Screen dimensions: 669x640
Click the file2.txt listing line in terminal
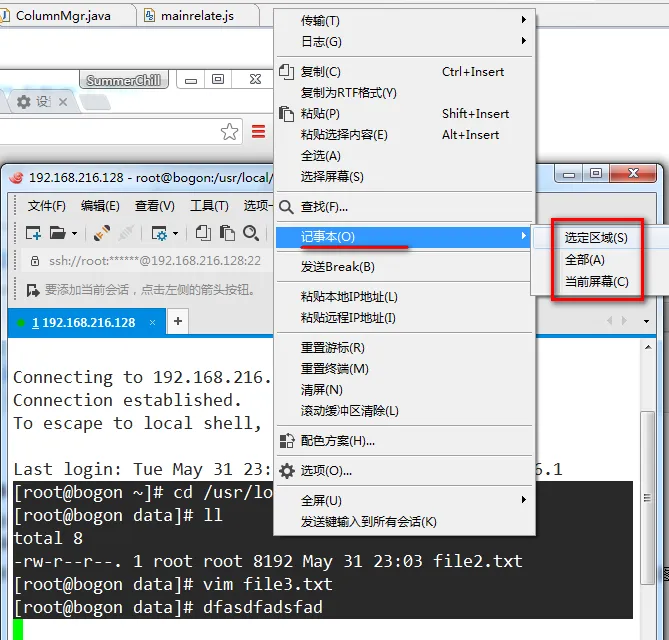[x=268, y=561]
